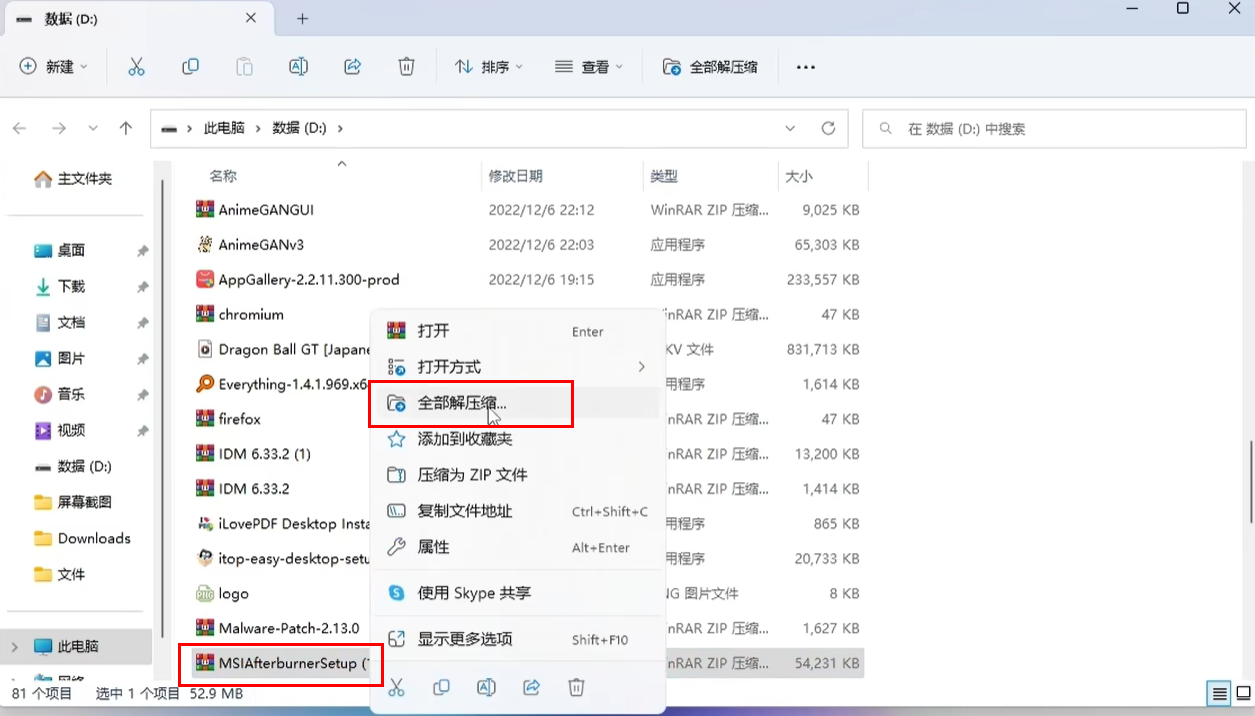Open the See more (...) toolbar menu
Viewport: 1255px width, 716px height.
point(805,66)
